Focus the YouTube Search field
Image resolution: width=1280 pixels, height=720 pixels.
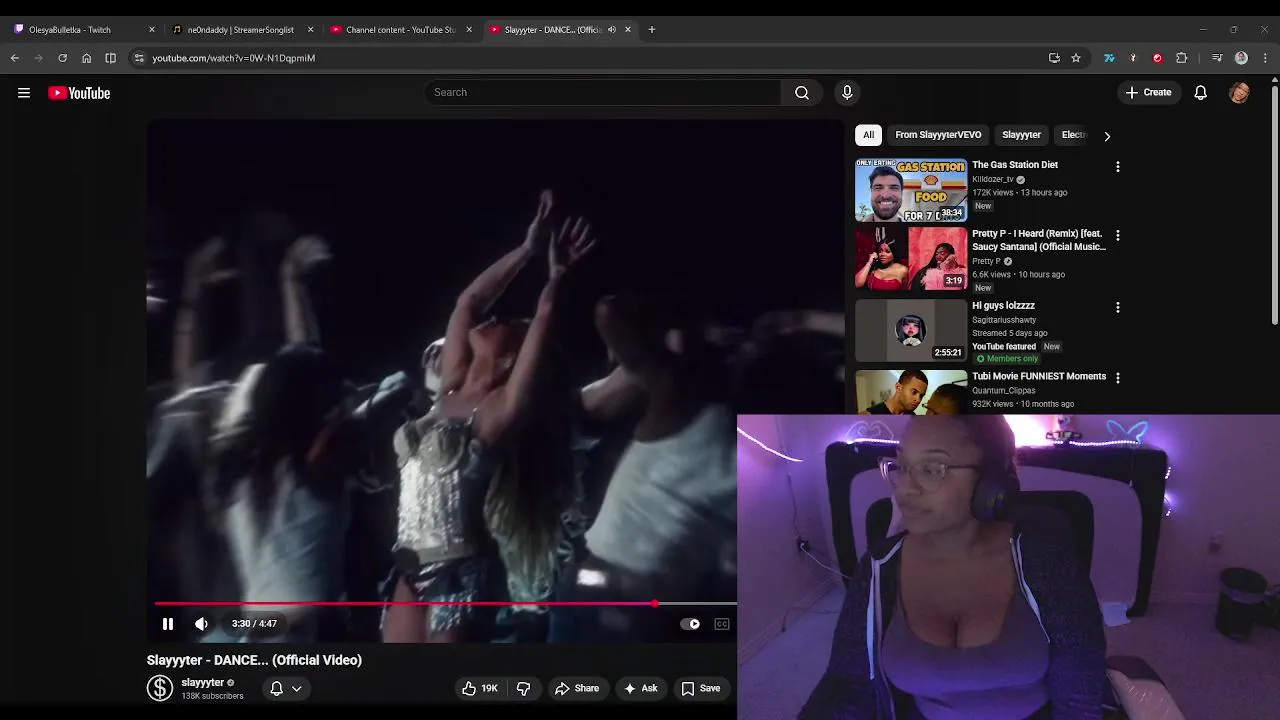(602, 93)
